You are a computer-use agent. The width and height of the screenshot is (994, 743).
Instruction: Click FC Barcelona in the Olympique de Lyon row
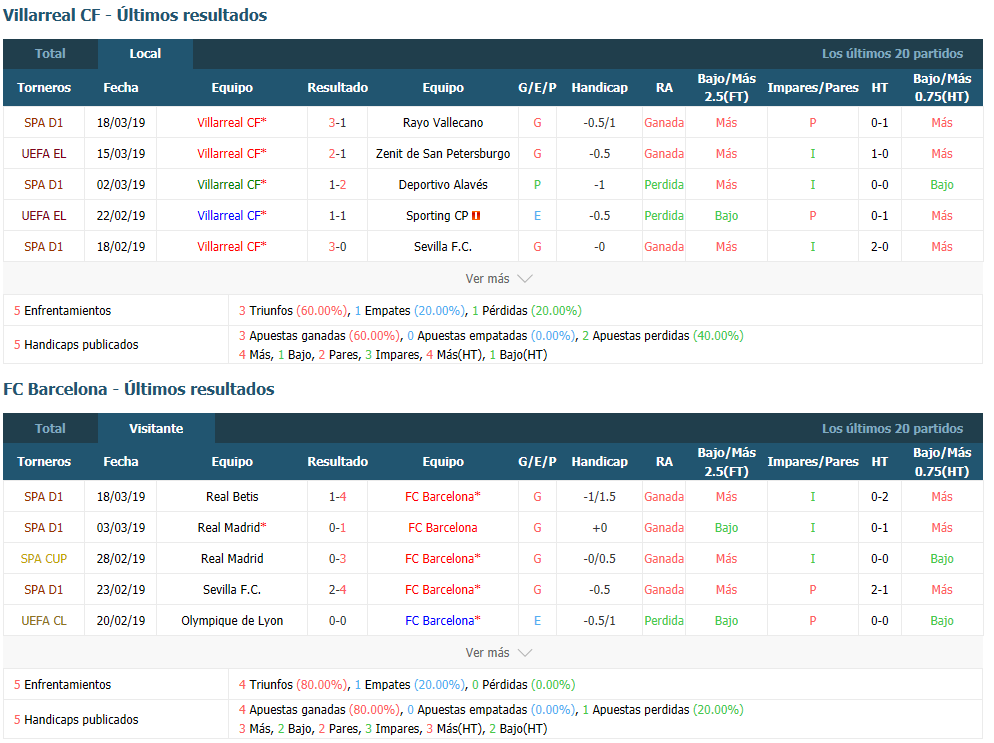point(439,621)
